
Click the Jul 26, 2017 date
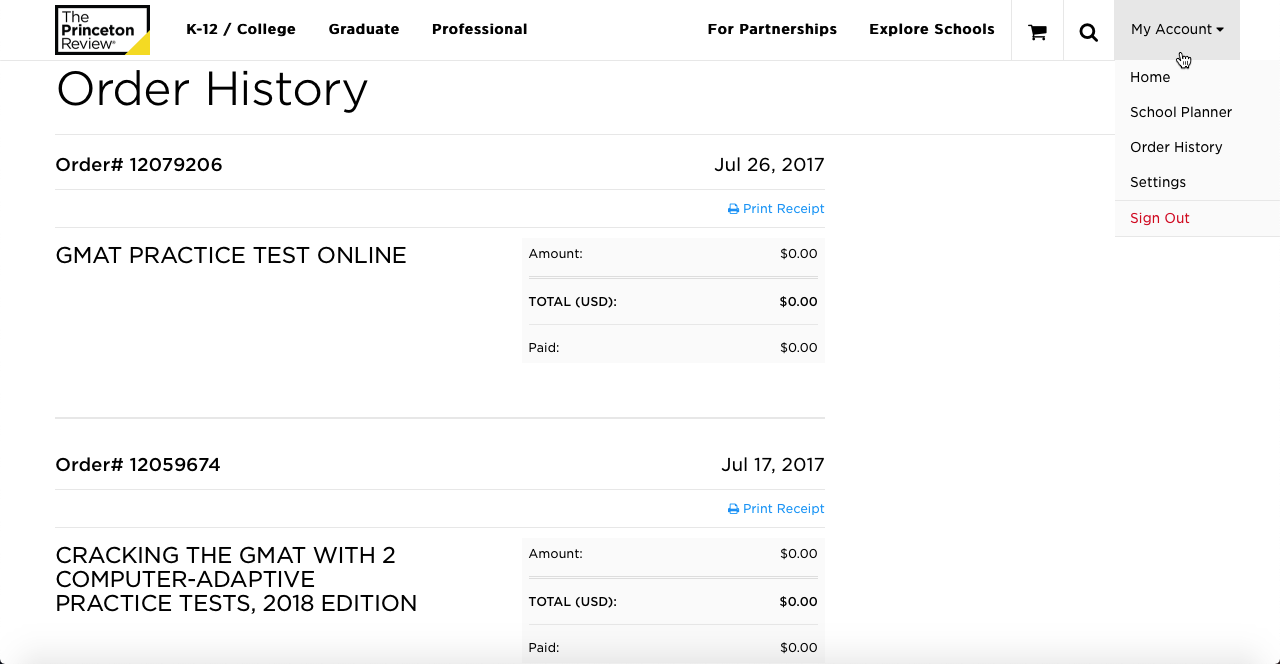point(769,165)
